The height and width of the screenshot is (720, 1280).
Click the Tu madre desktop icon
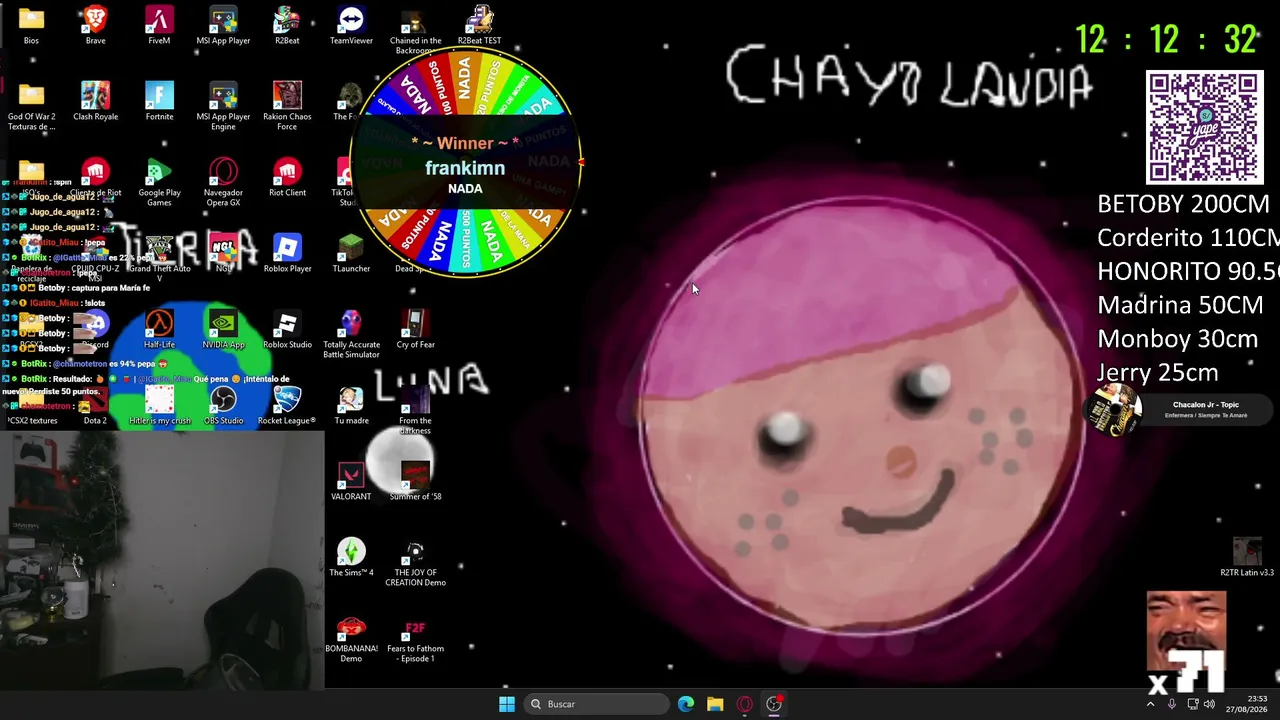coord(351,406)
